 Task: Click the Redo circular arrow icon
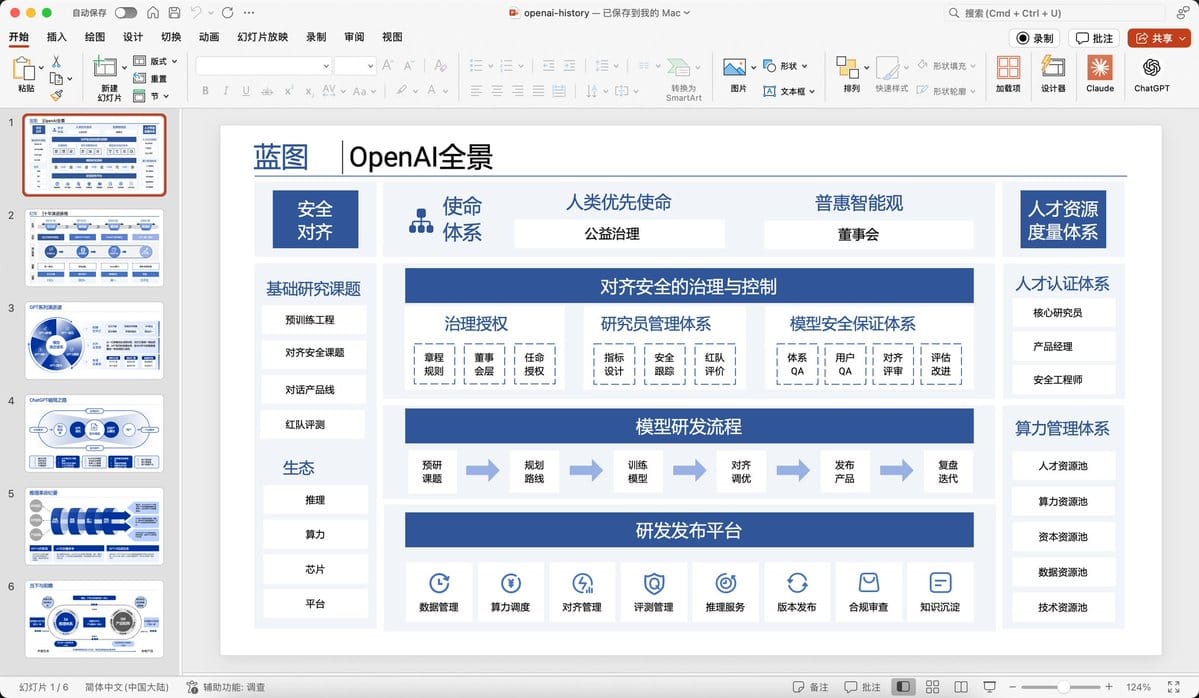point(228,12)
